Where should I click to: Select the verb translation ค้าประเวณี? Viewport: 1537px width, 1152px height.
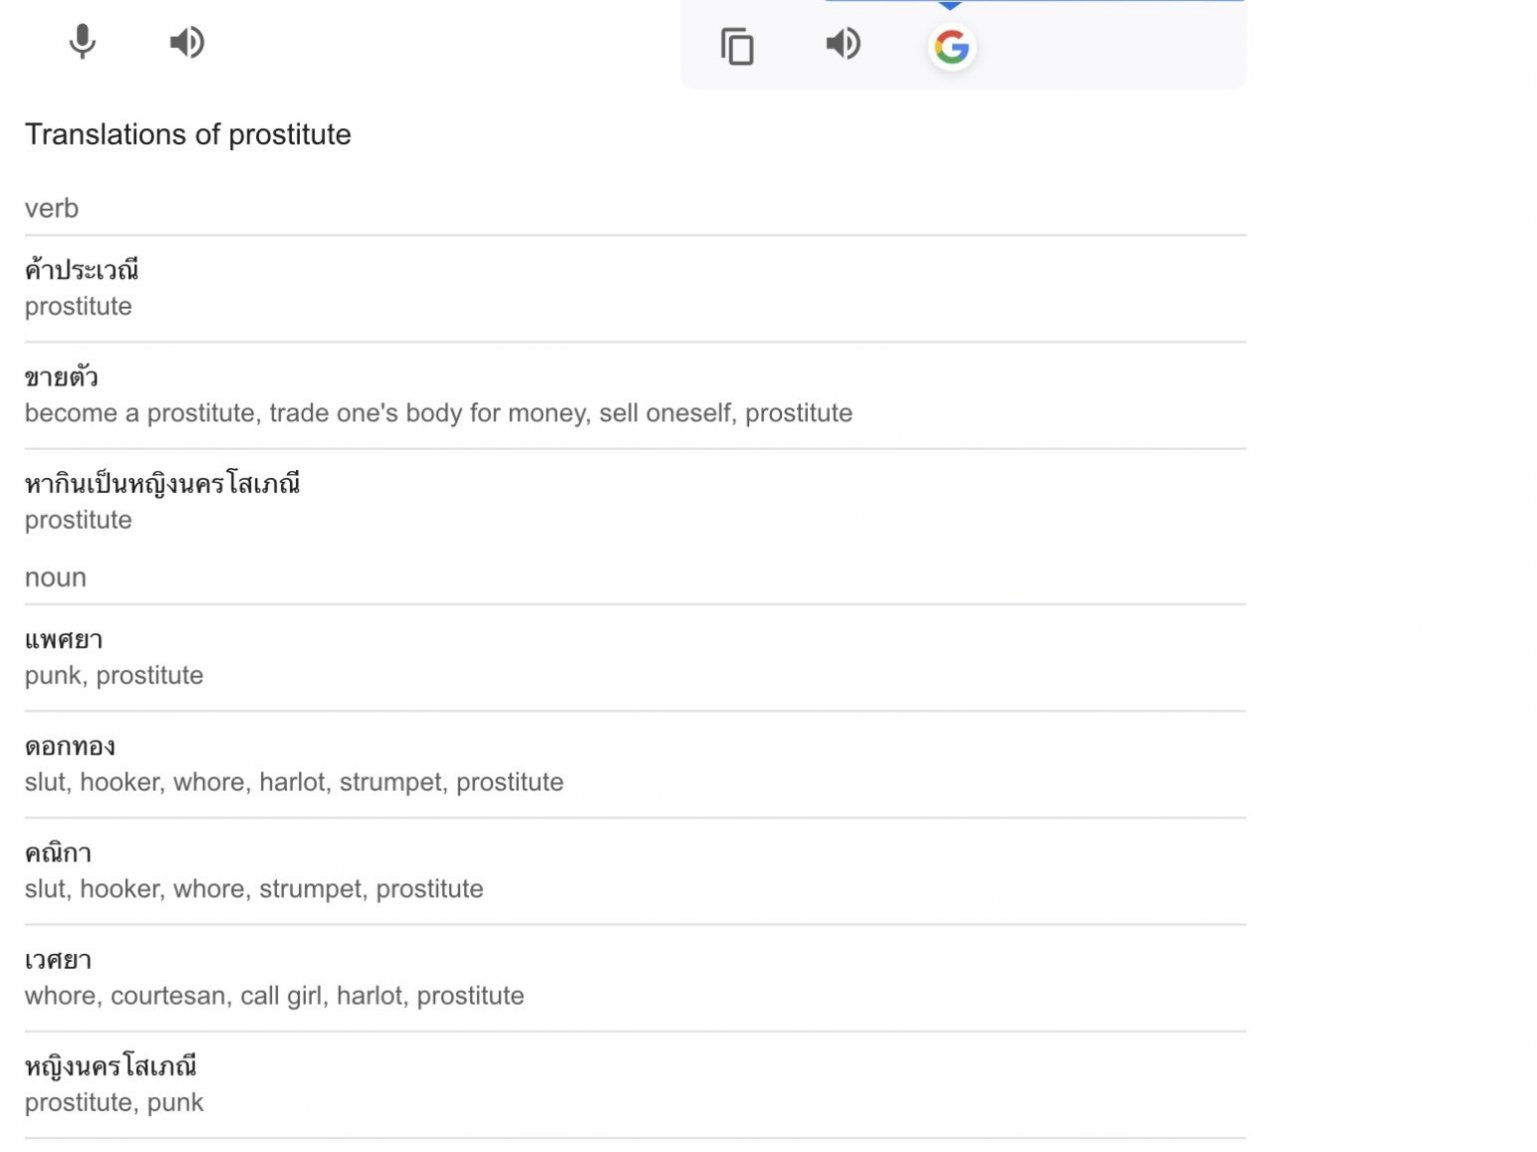coord(82,270)
